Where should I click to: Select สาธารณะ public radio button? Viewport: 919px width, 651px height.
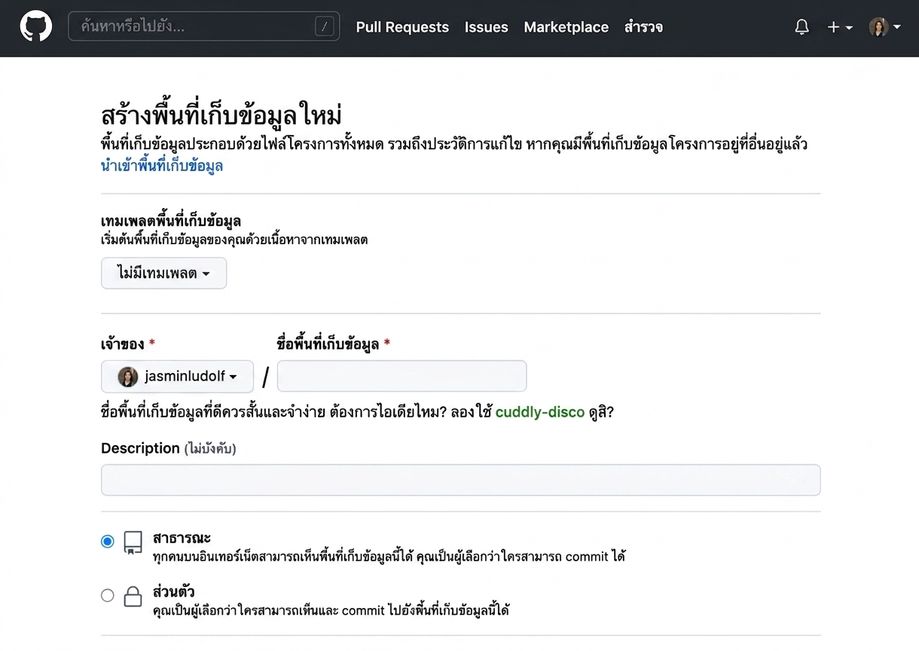pos(107,541)
